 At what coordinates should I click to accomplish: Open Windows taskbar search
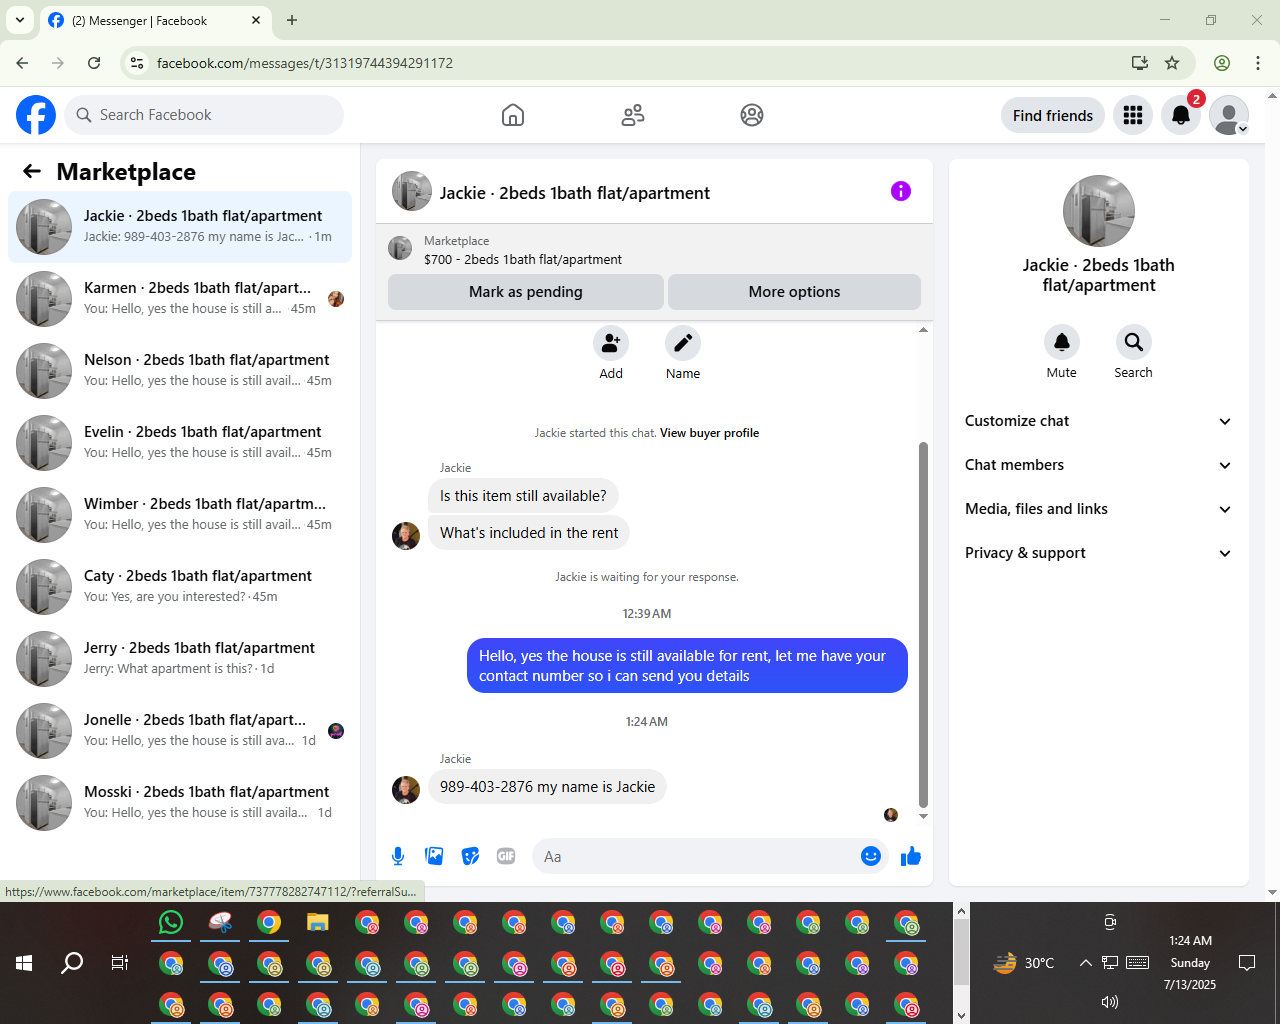point(72,963)
